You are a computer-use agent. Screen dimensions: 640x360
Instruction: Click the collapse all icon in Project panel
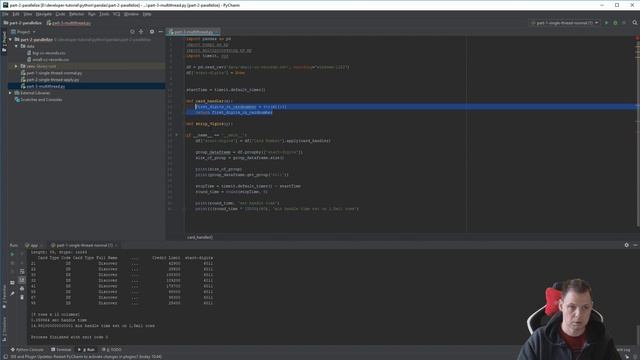(141, 31)
